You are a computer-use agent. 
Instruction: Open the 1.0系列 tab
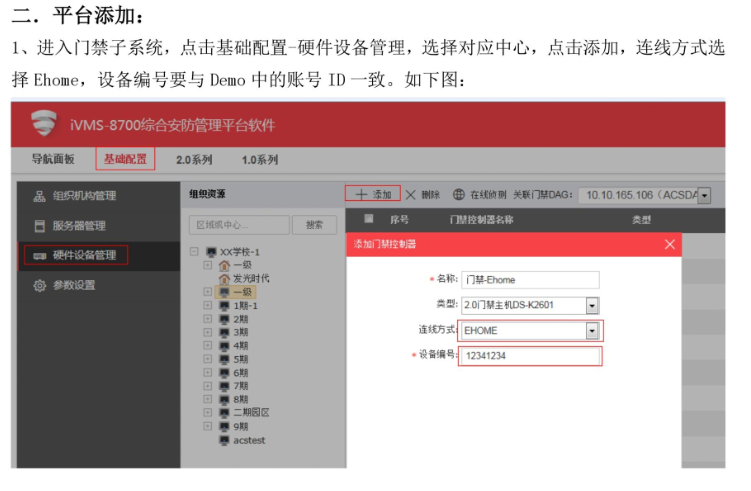260,160
